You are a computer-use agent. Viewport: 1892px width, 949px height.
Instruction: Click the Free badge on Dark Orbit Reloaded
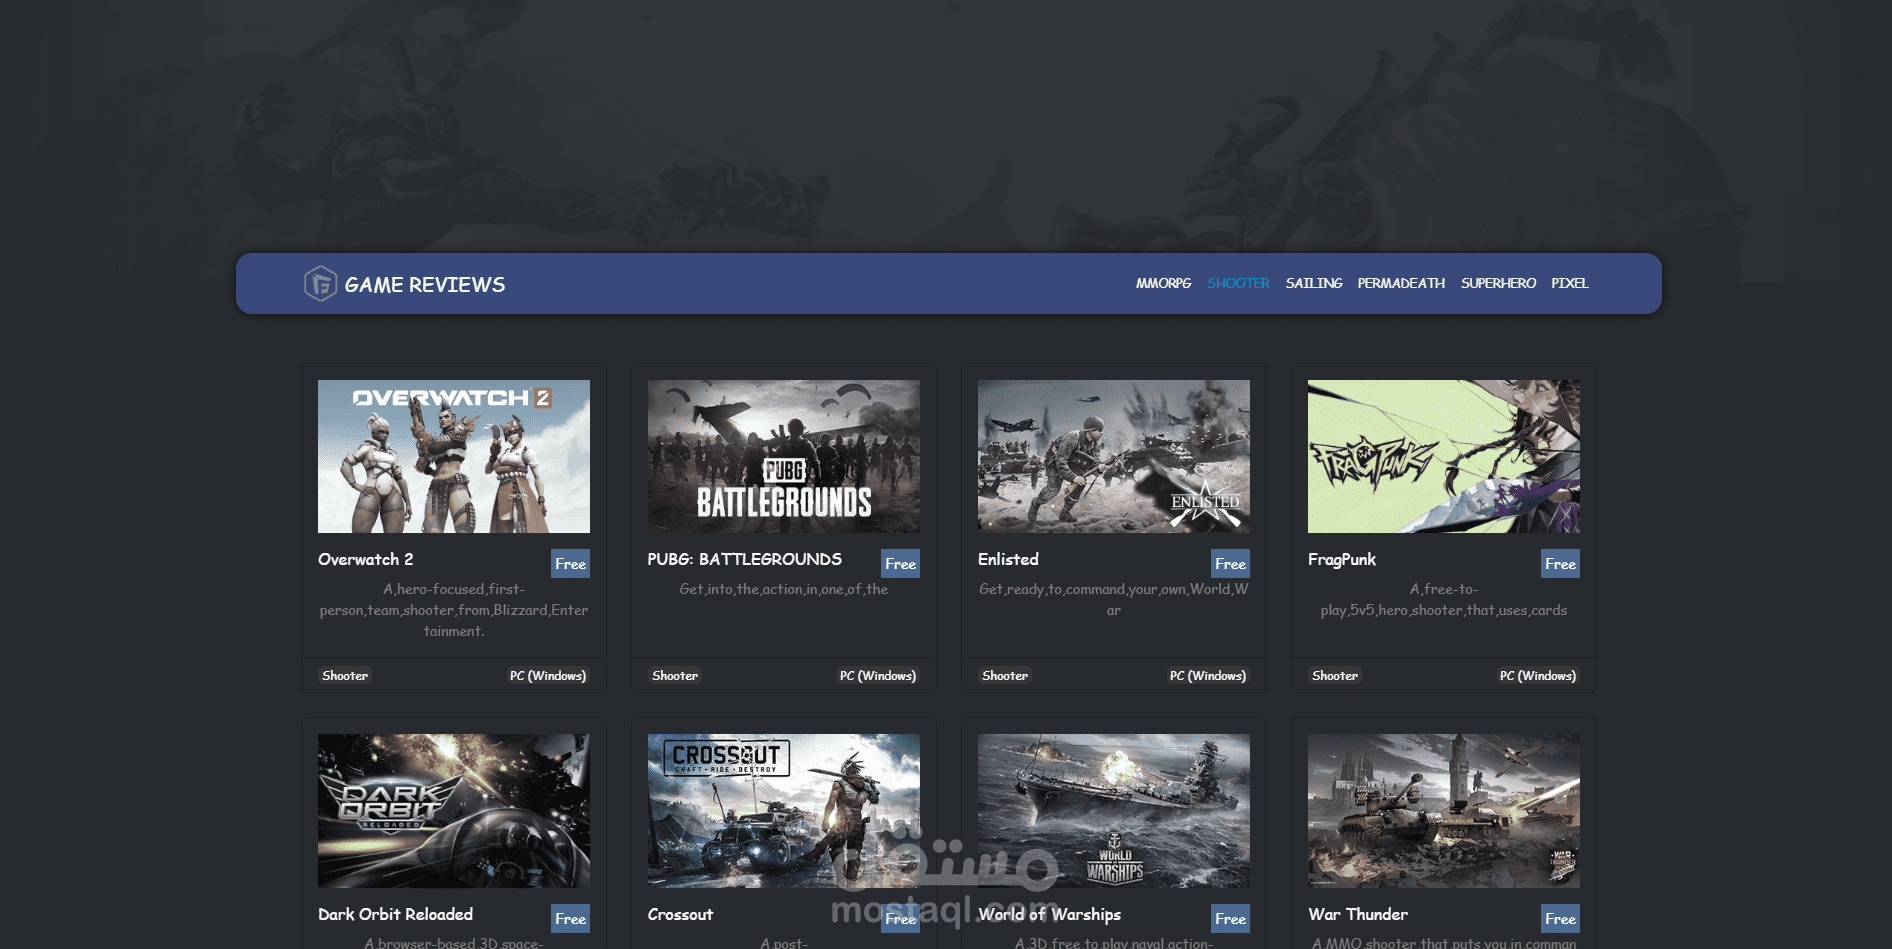[x=570, y=919]
